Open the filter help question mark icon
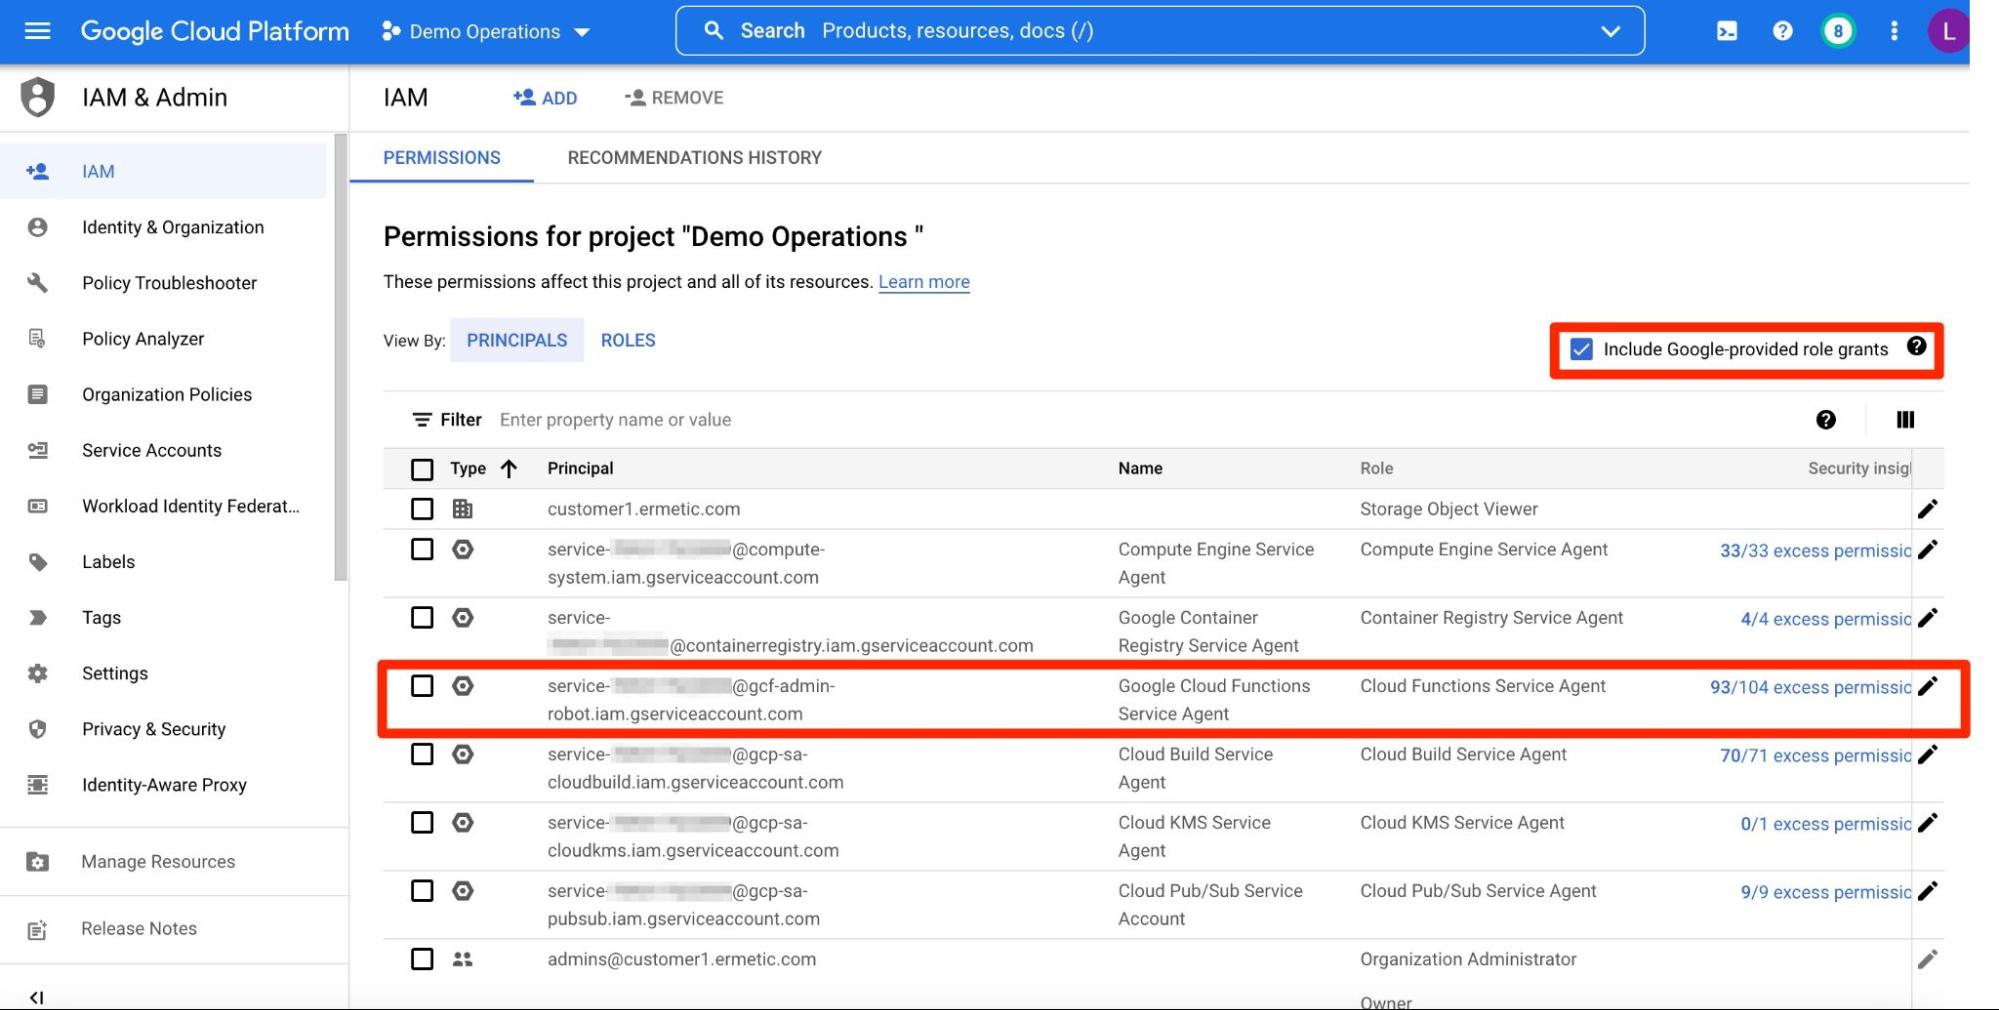The image size is (1999, 1010). 1826,420
